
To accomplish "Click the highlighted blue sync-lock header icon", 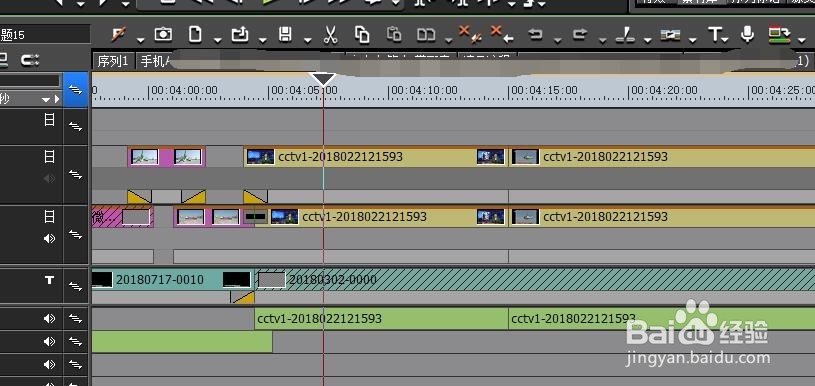I will pyautogui.click(x=76, y=90).
